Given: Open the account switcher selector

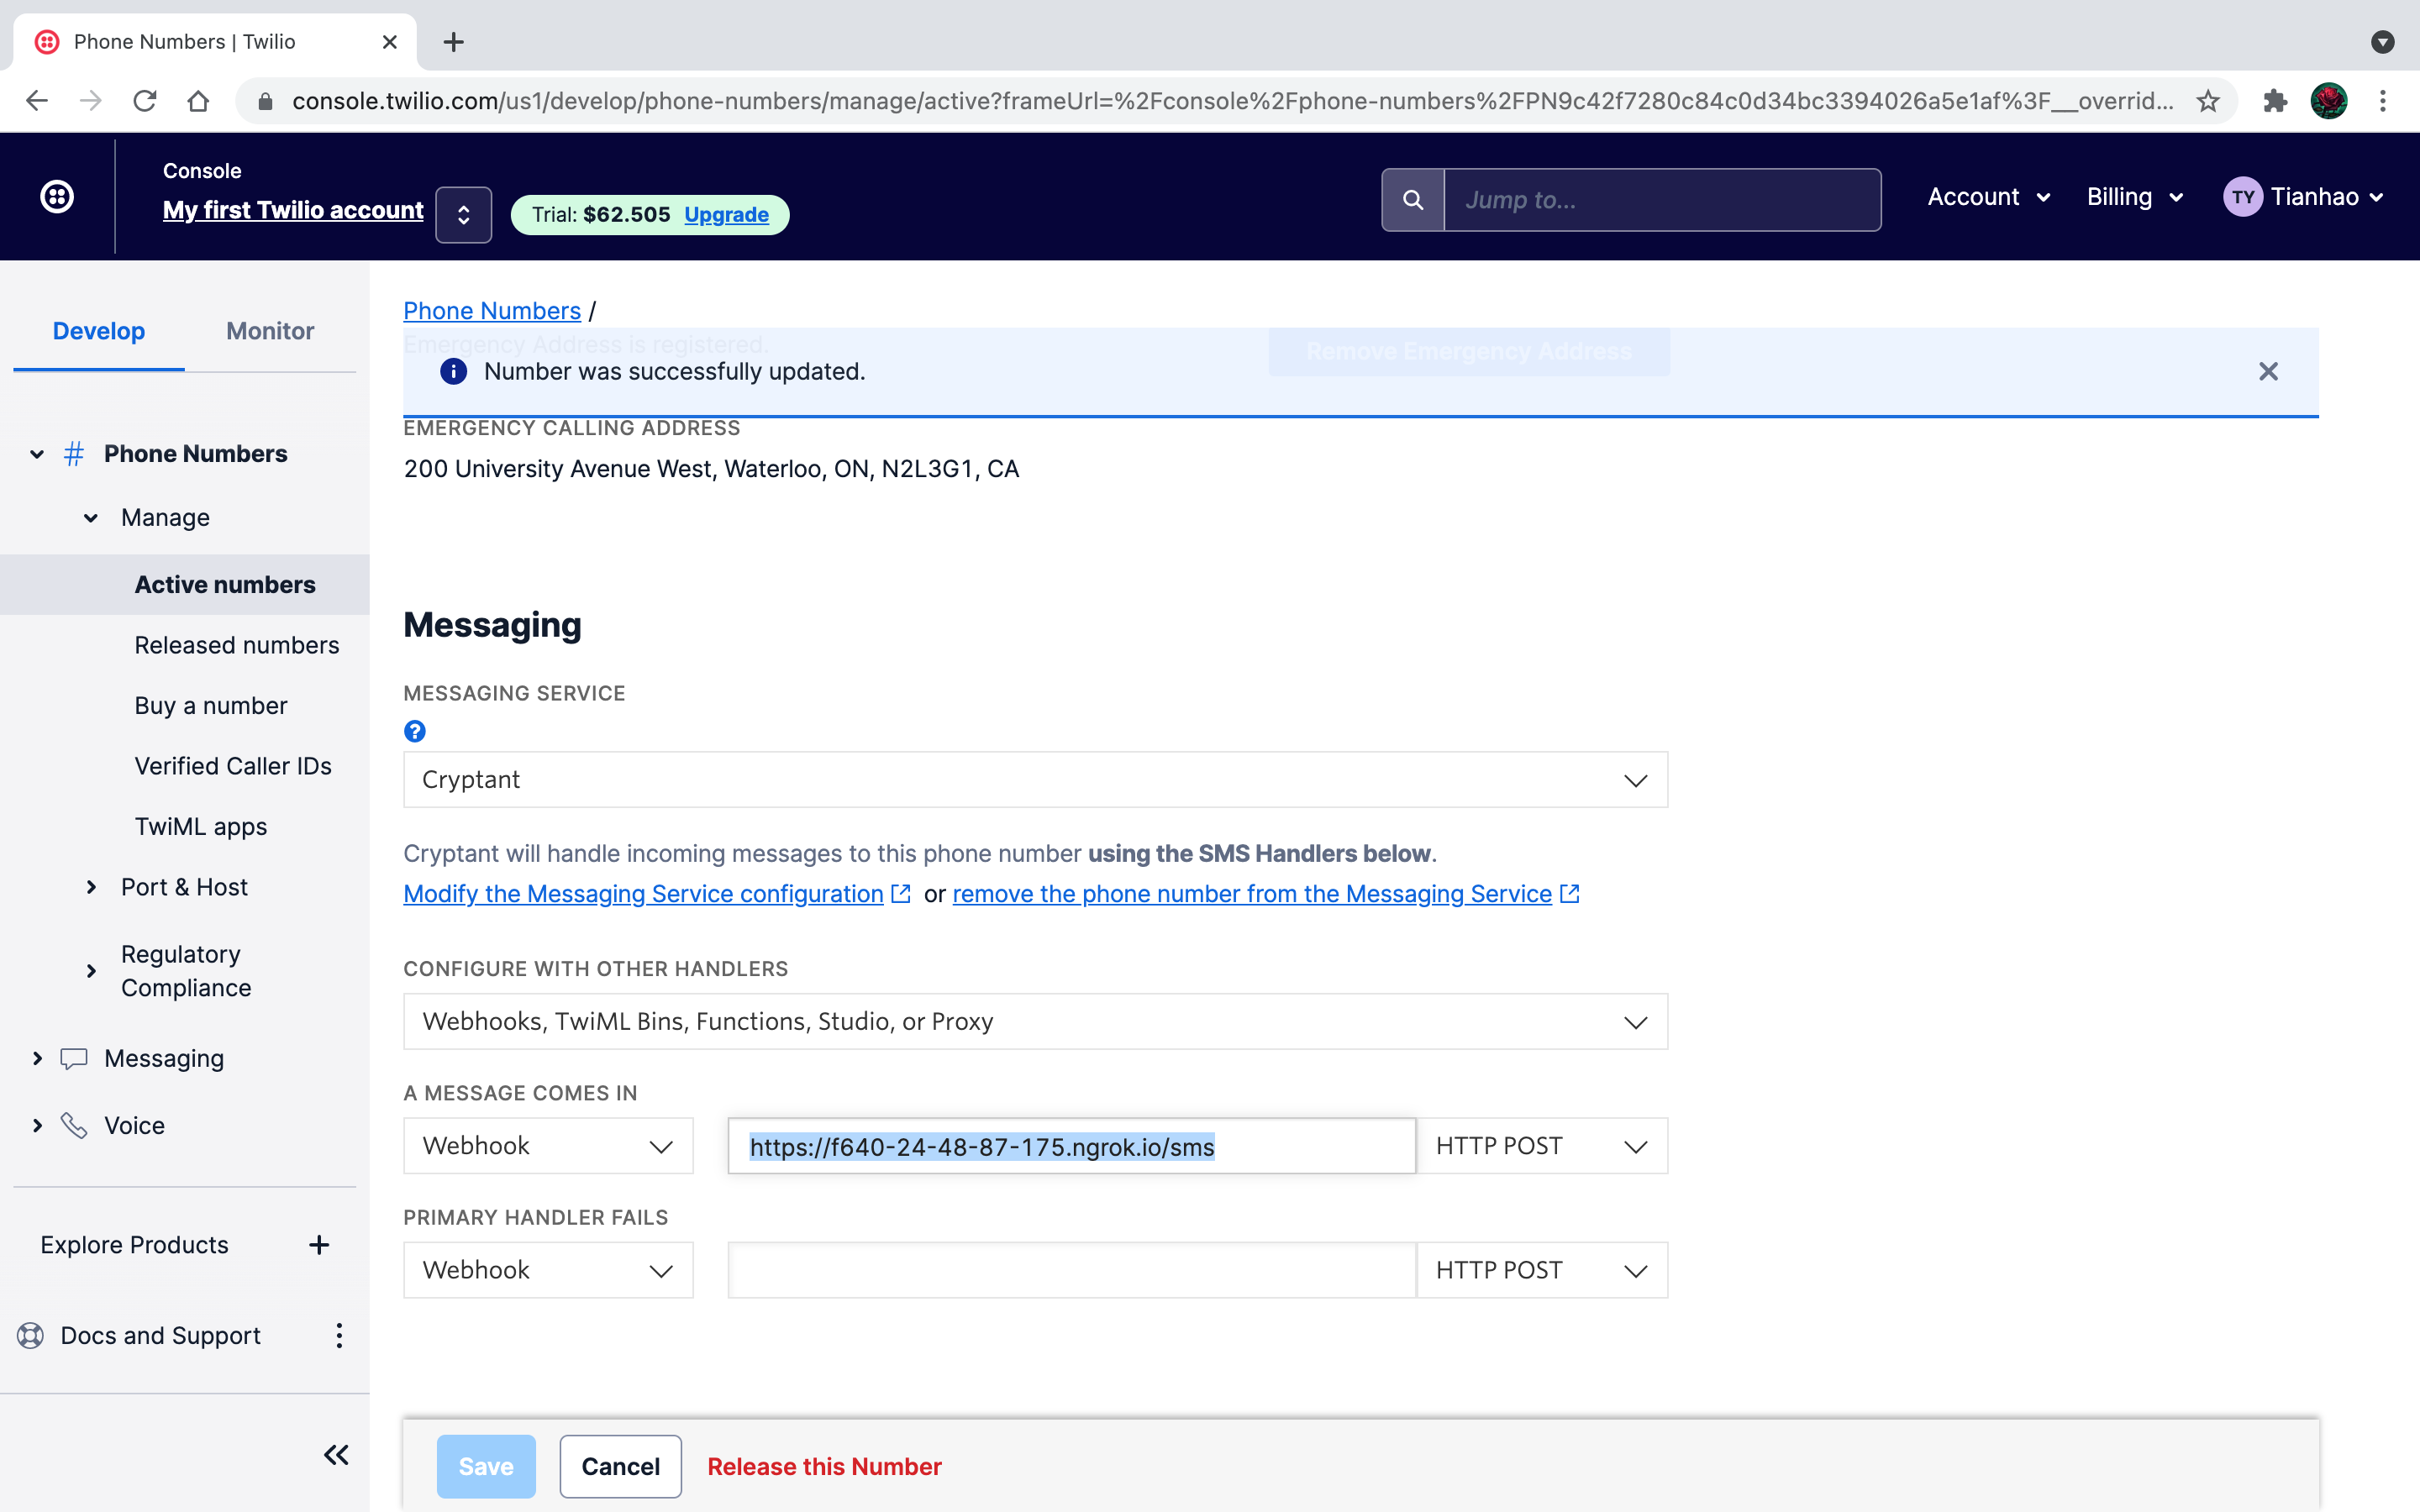Looking at the screenshot, I should click(x=463, y=215).
